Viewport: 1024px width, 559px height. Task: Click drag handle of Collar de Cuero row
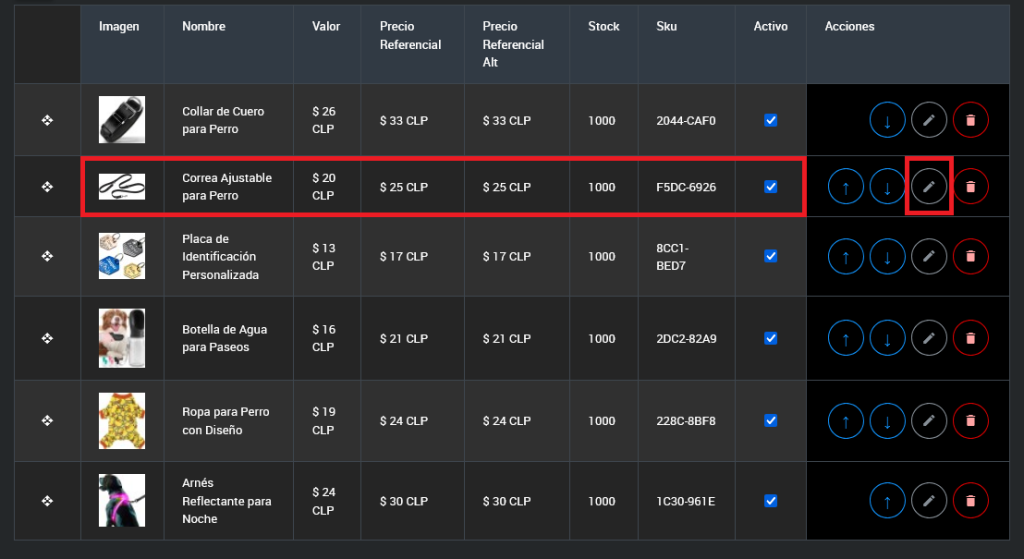(x=47, y=121)
